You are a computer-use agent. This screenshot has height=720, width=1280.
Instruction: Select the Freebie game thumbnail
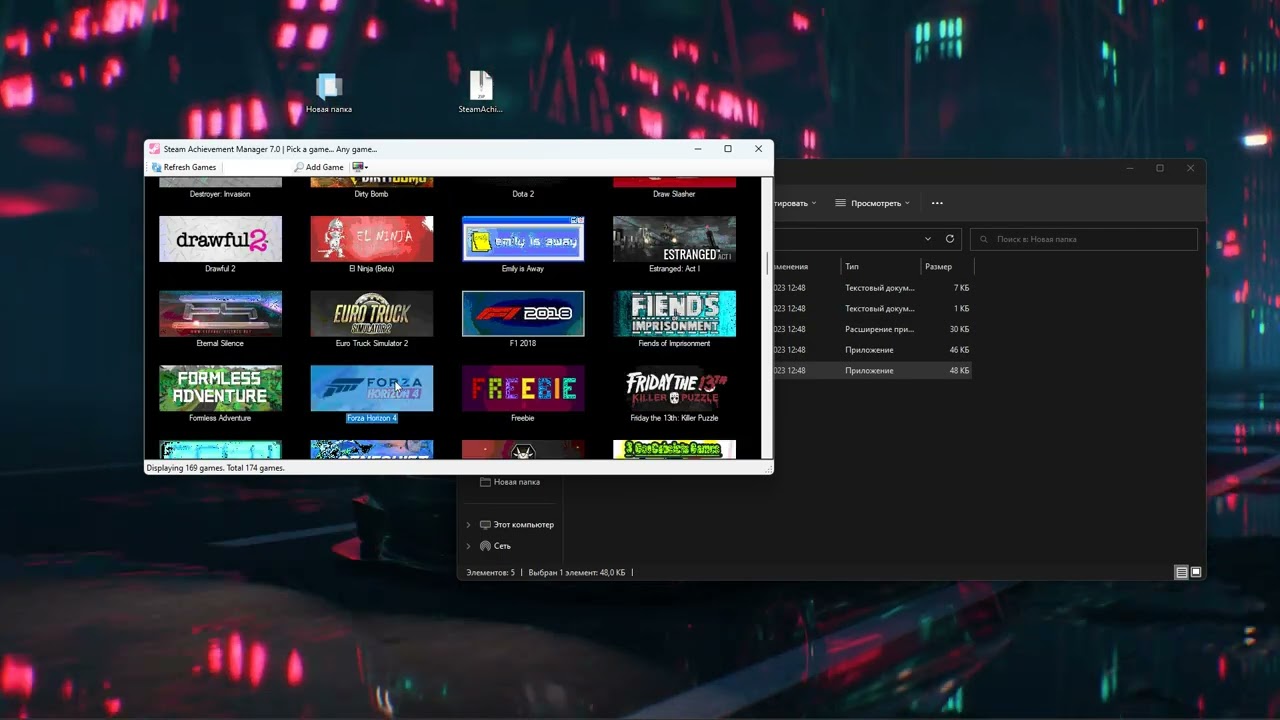[x=523, y=388]
